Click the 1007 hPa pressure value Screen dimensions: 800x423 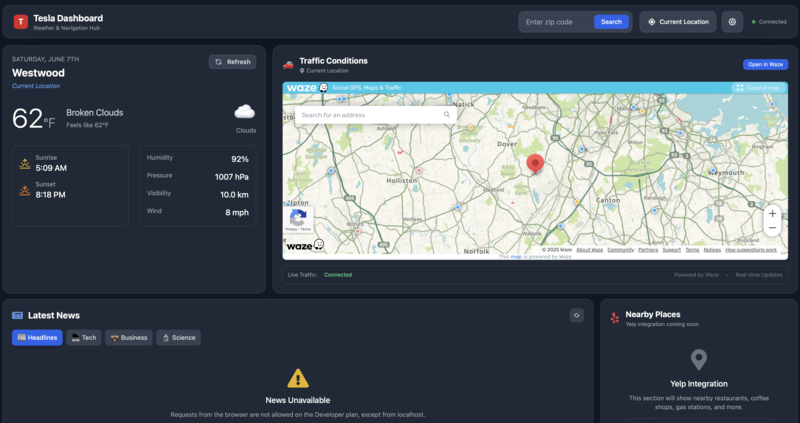[x=232, y=177]
